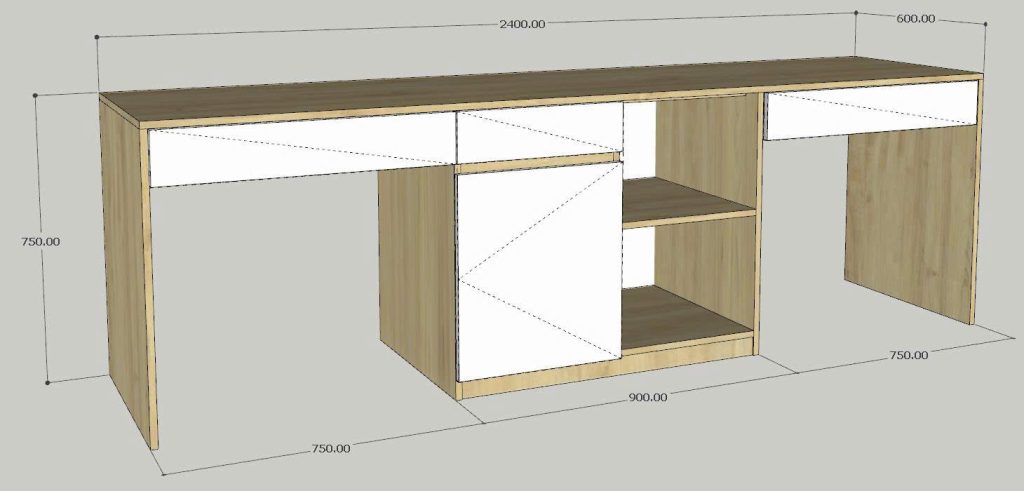Select the 600.00 depth dimension label
The width and height of the screenshot is (1024, 491).
(x=914, y=18)
